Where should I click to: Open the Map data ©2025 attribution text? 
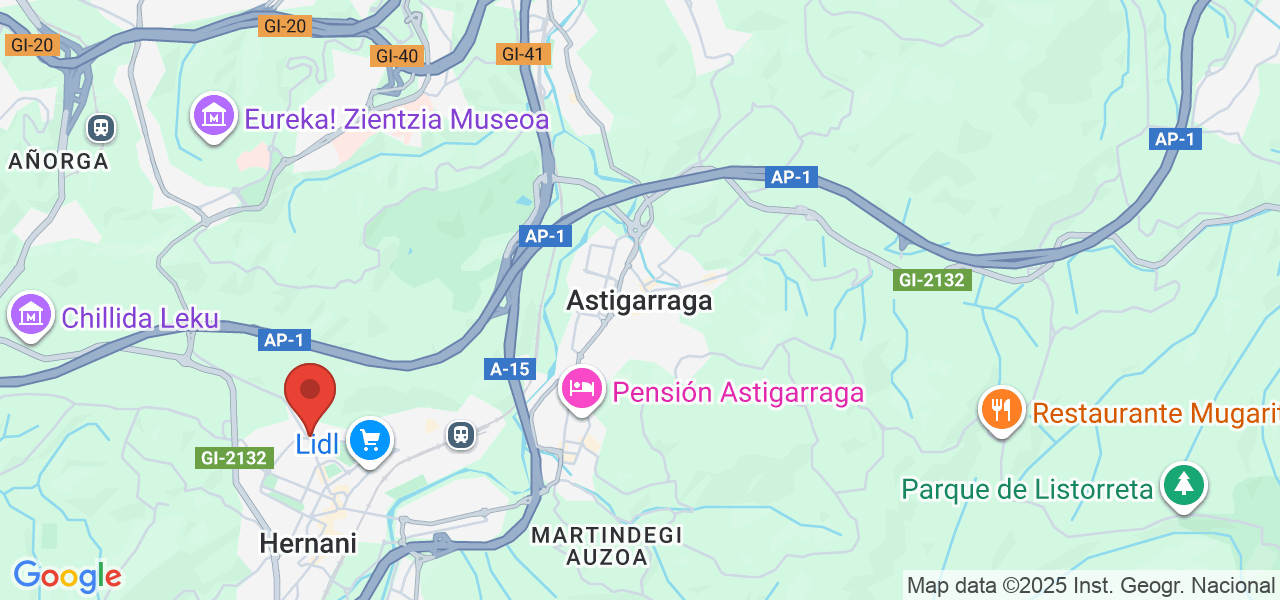click(1090, 585)
